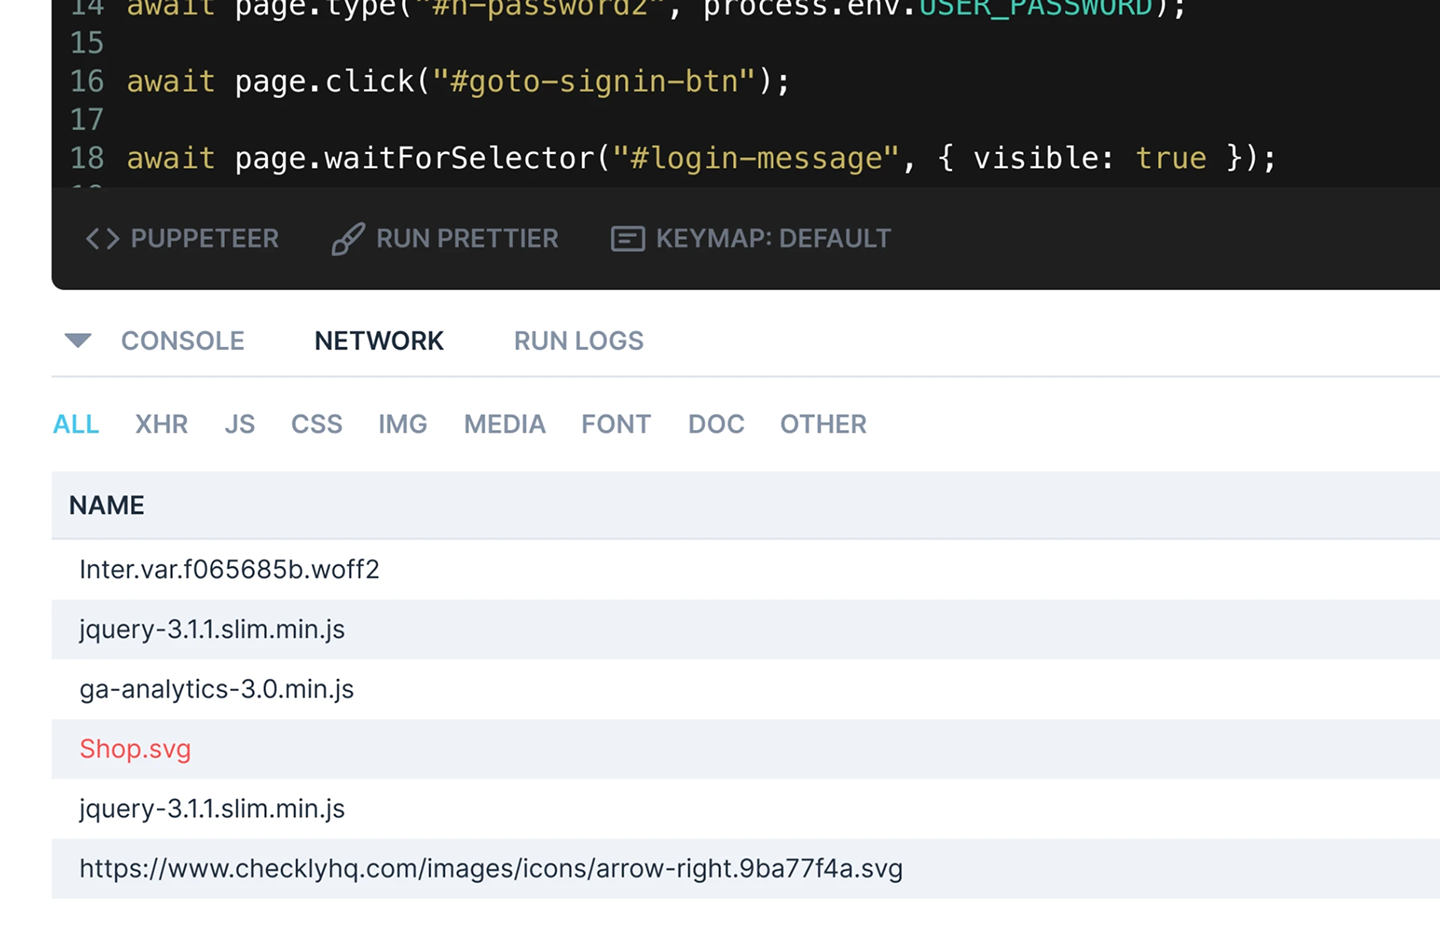Filter requests by OTHER
Screen dimensions: 1440x936
tap(823, 424)
